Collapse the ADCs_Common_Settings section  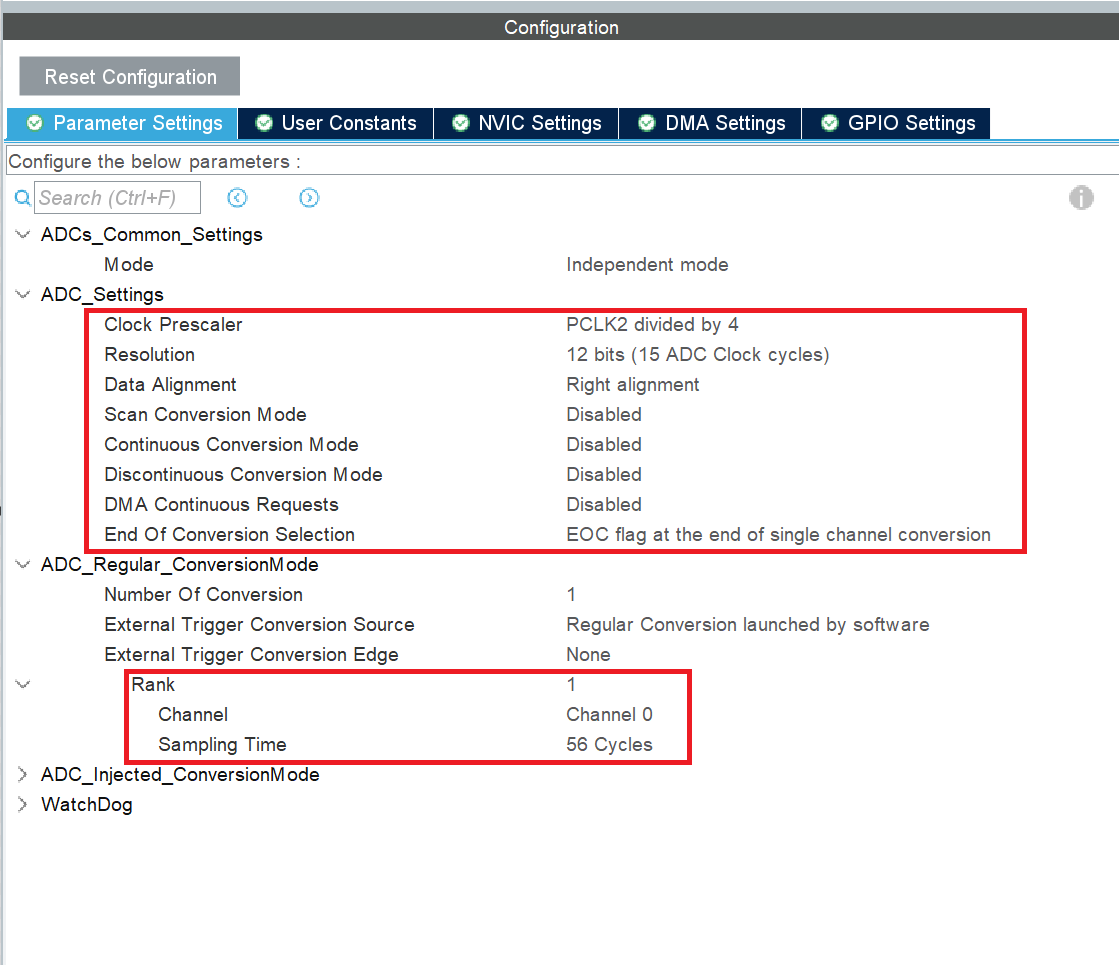coord(22,234)
